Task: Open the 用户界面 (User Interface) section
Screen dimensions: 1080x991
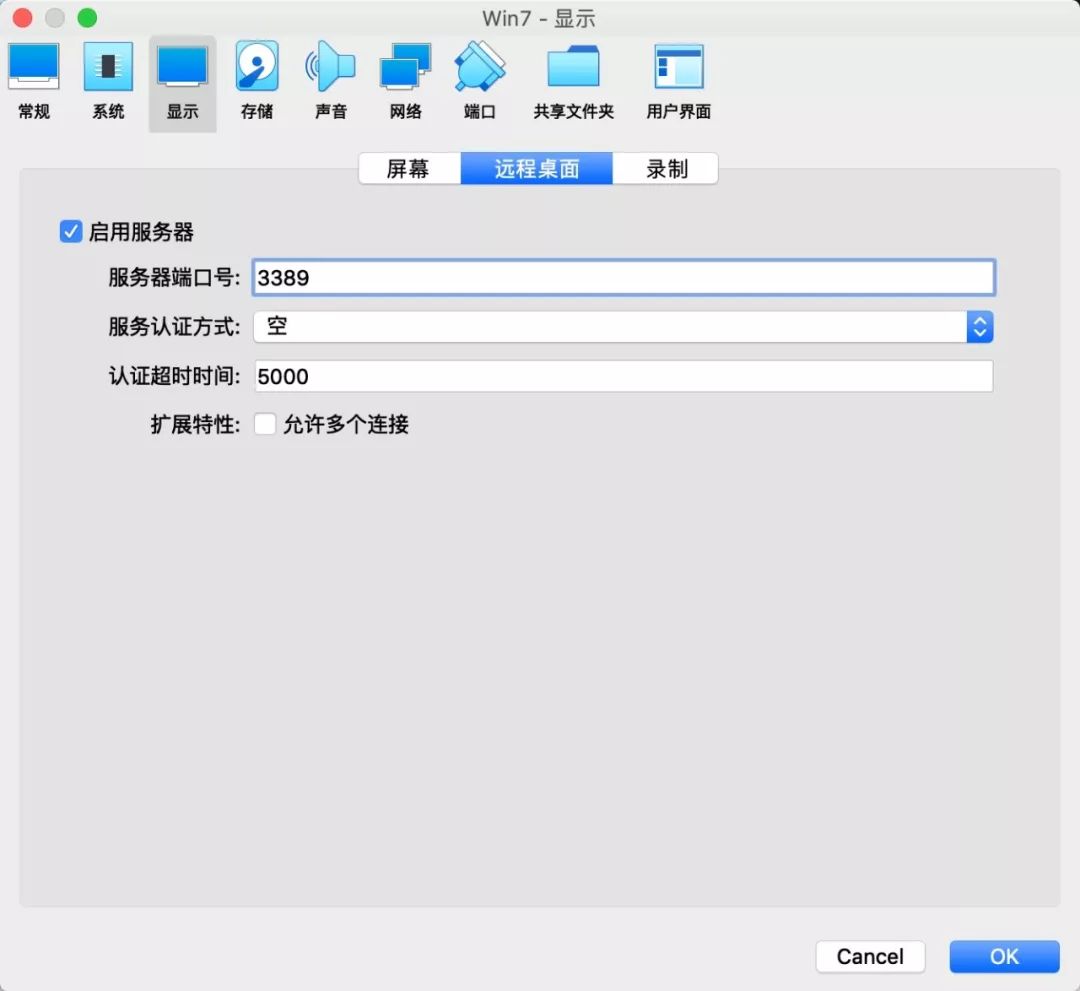Action: (678, 81)
